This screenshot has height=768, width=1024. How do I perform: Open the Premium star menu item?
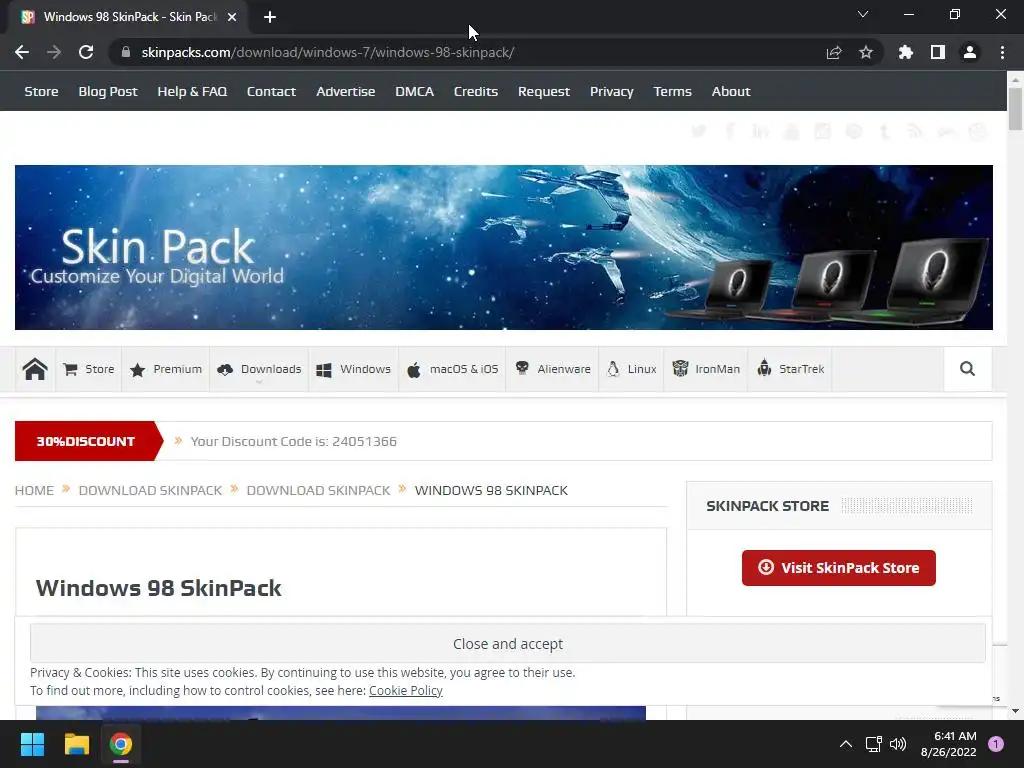(x=166, y=369)
